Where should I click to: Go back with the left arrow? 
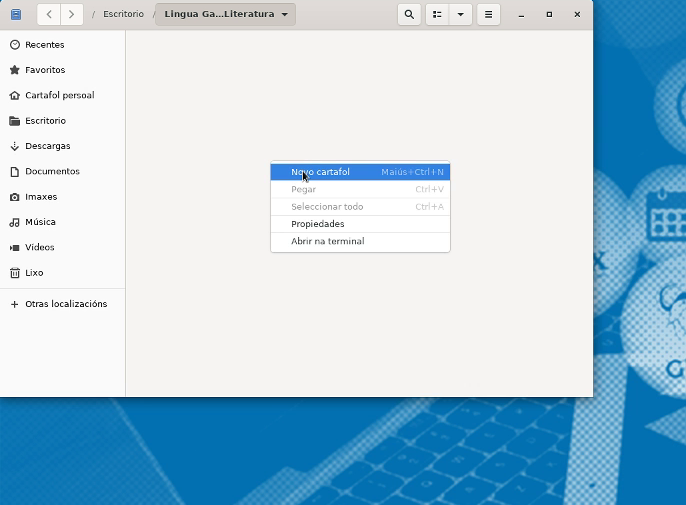pos(50,15)
